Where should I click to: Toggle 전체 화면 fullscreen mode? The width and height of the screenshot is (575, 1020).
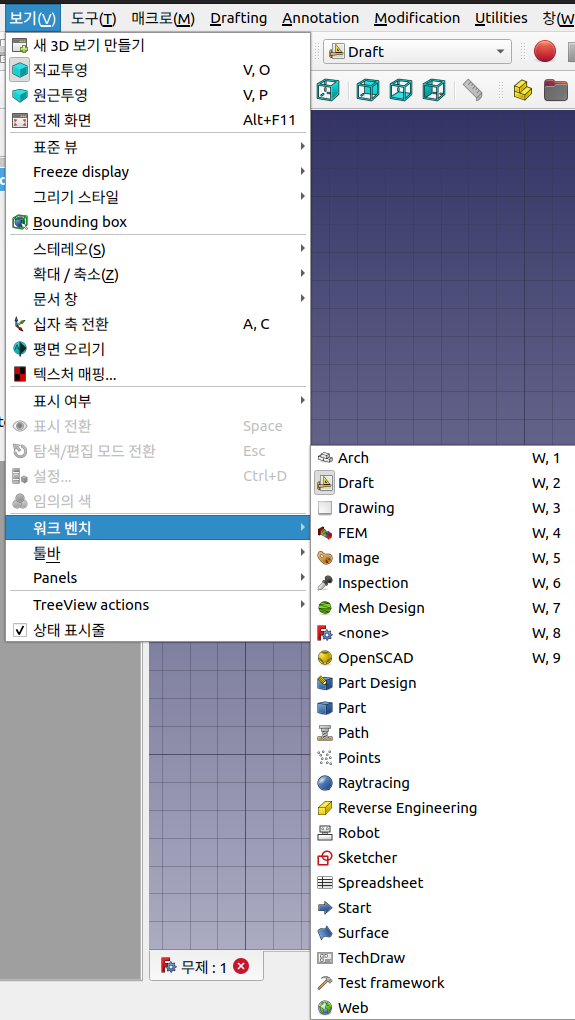coord(158,120)
